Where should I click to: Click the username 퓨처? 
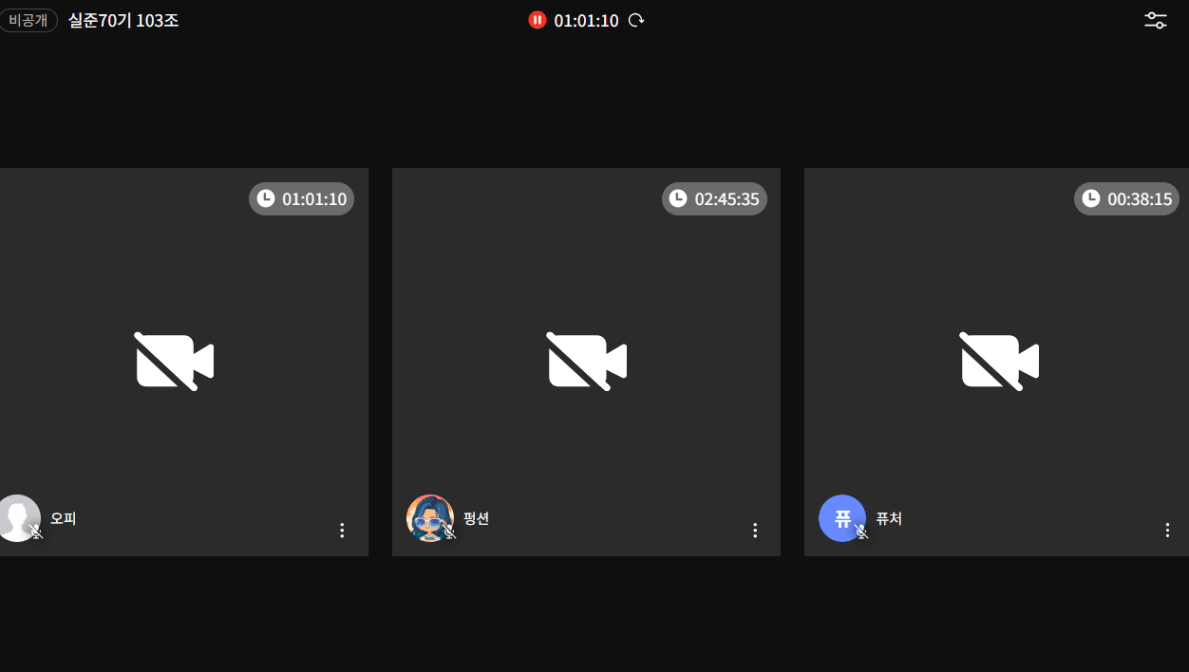coord(889,518)
